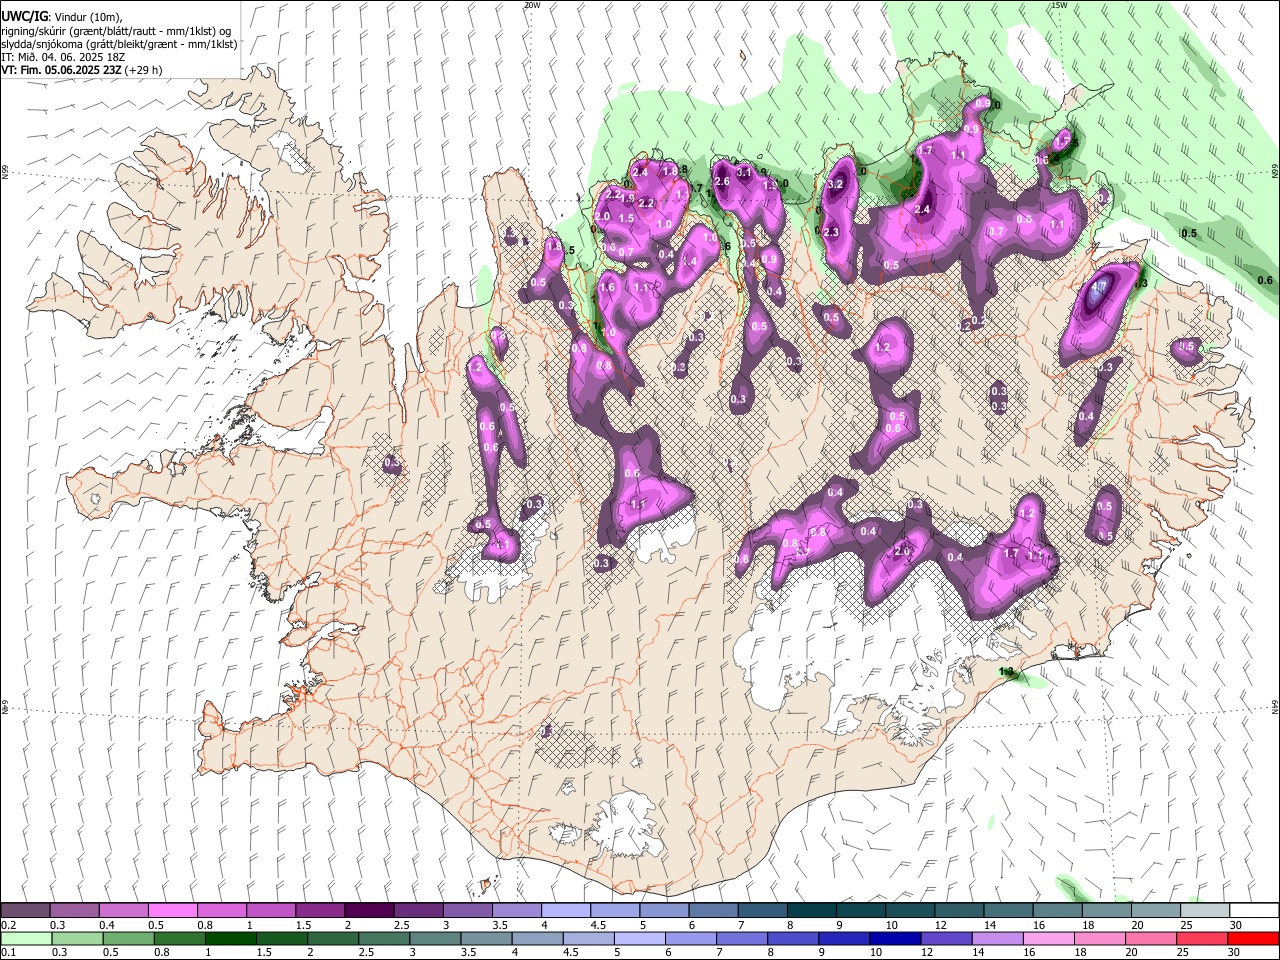Click the '30' label in the upper legend
This screenshot has height=960, width=1280.
(x=1236, y=925)
